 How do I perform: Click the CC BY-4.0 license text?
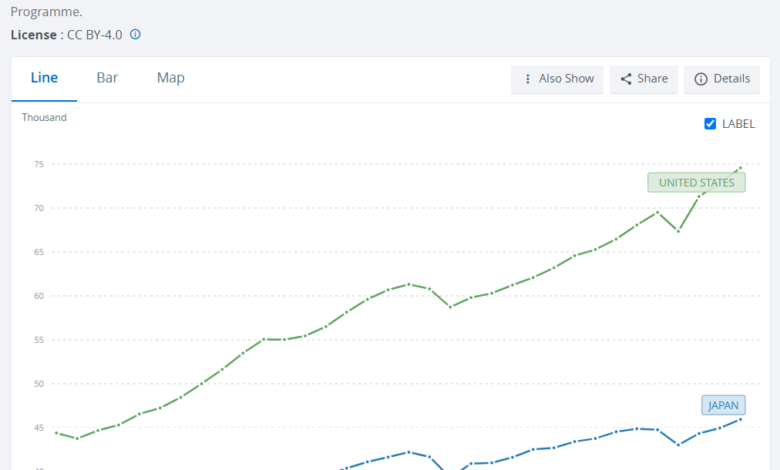tap(95, 35)
